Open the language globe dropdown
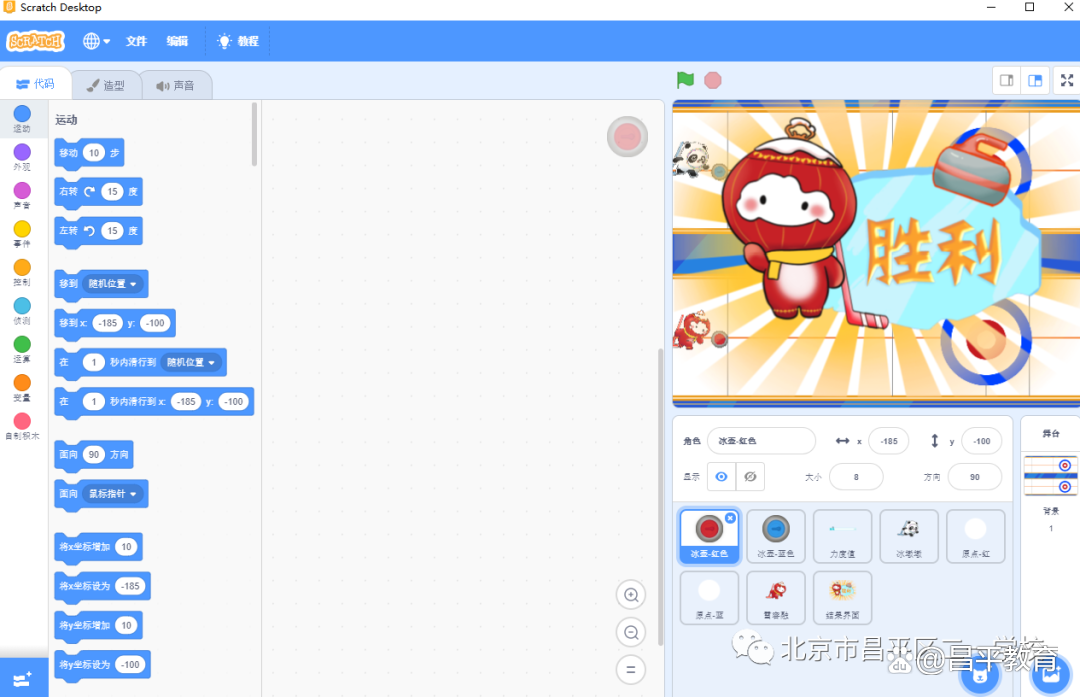 pyautogui.click(x=96, y=41)
